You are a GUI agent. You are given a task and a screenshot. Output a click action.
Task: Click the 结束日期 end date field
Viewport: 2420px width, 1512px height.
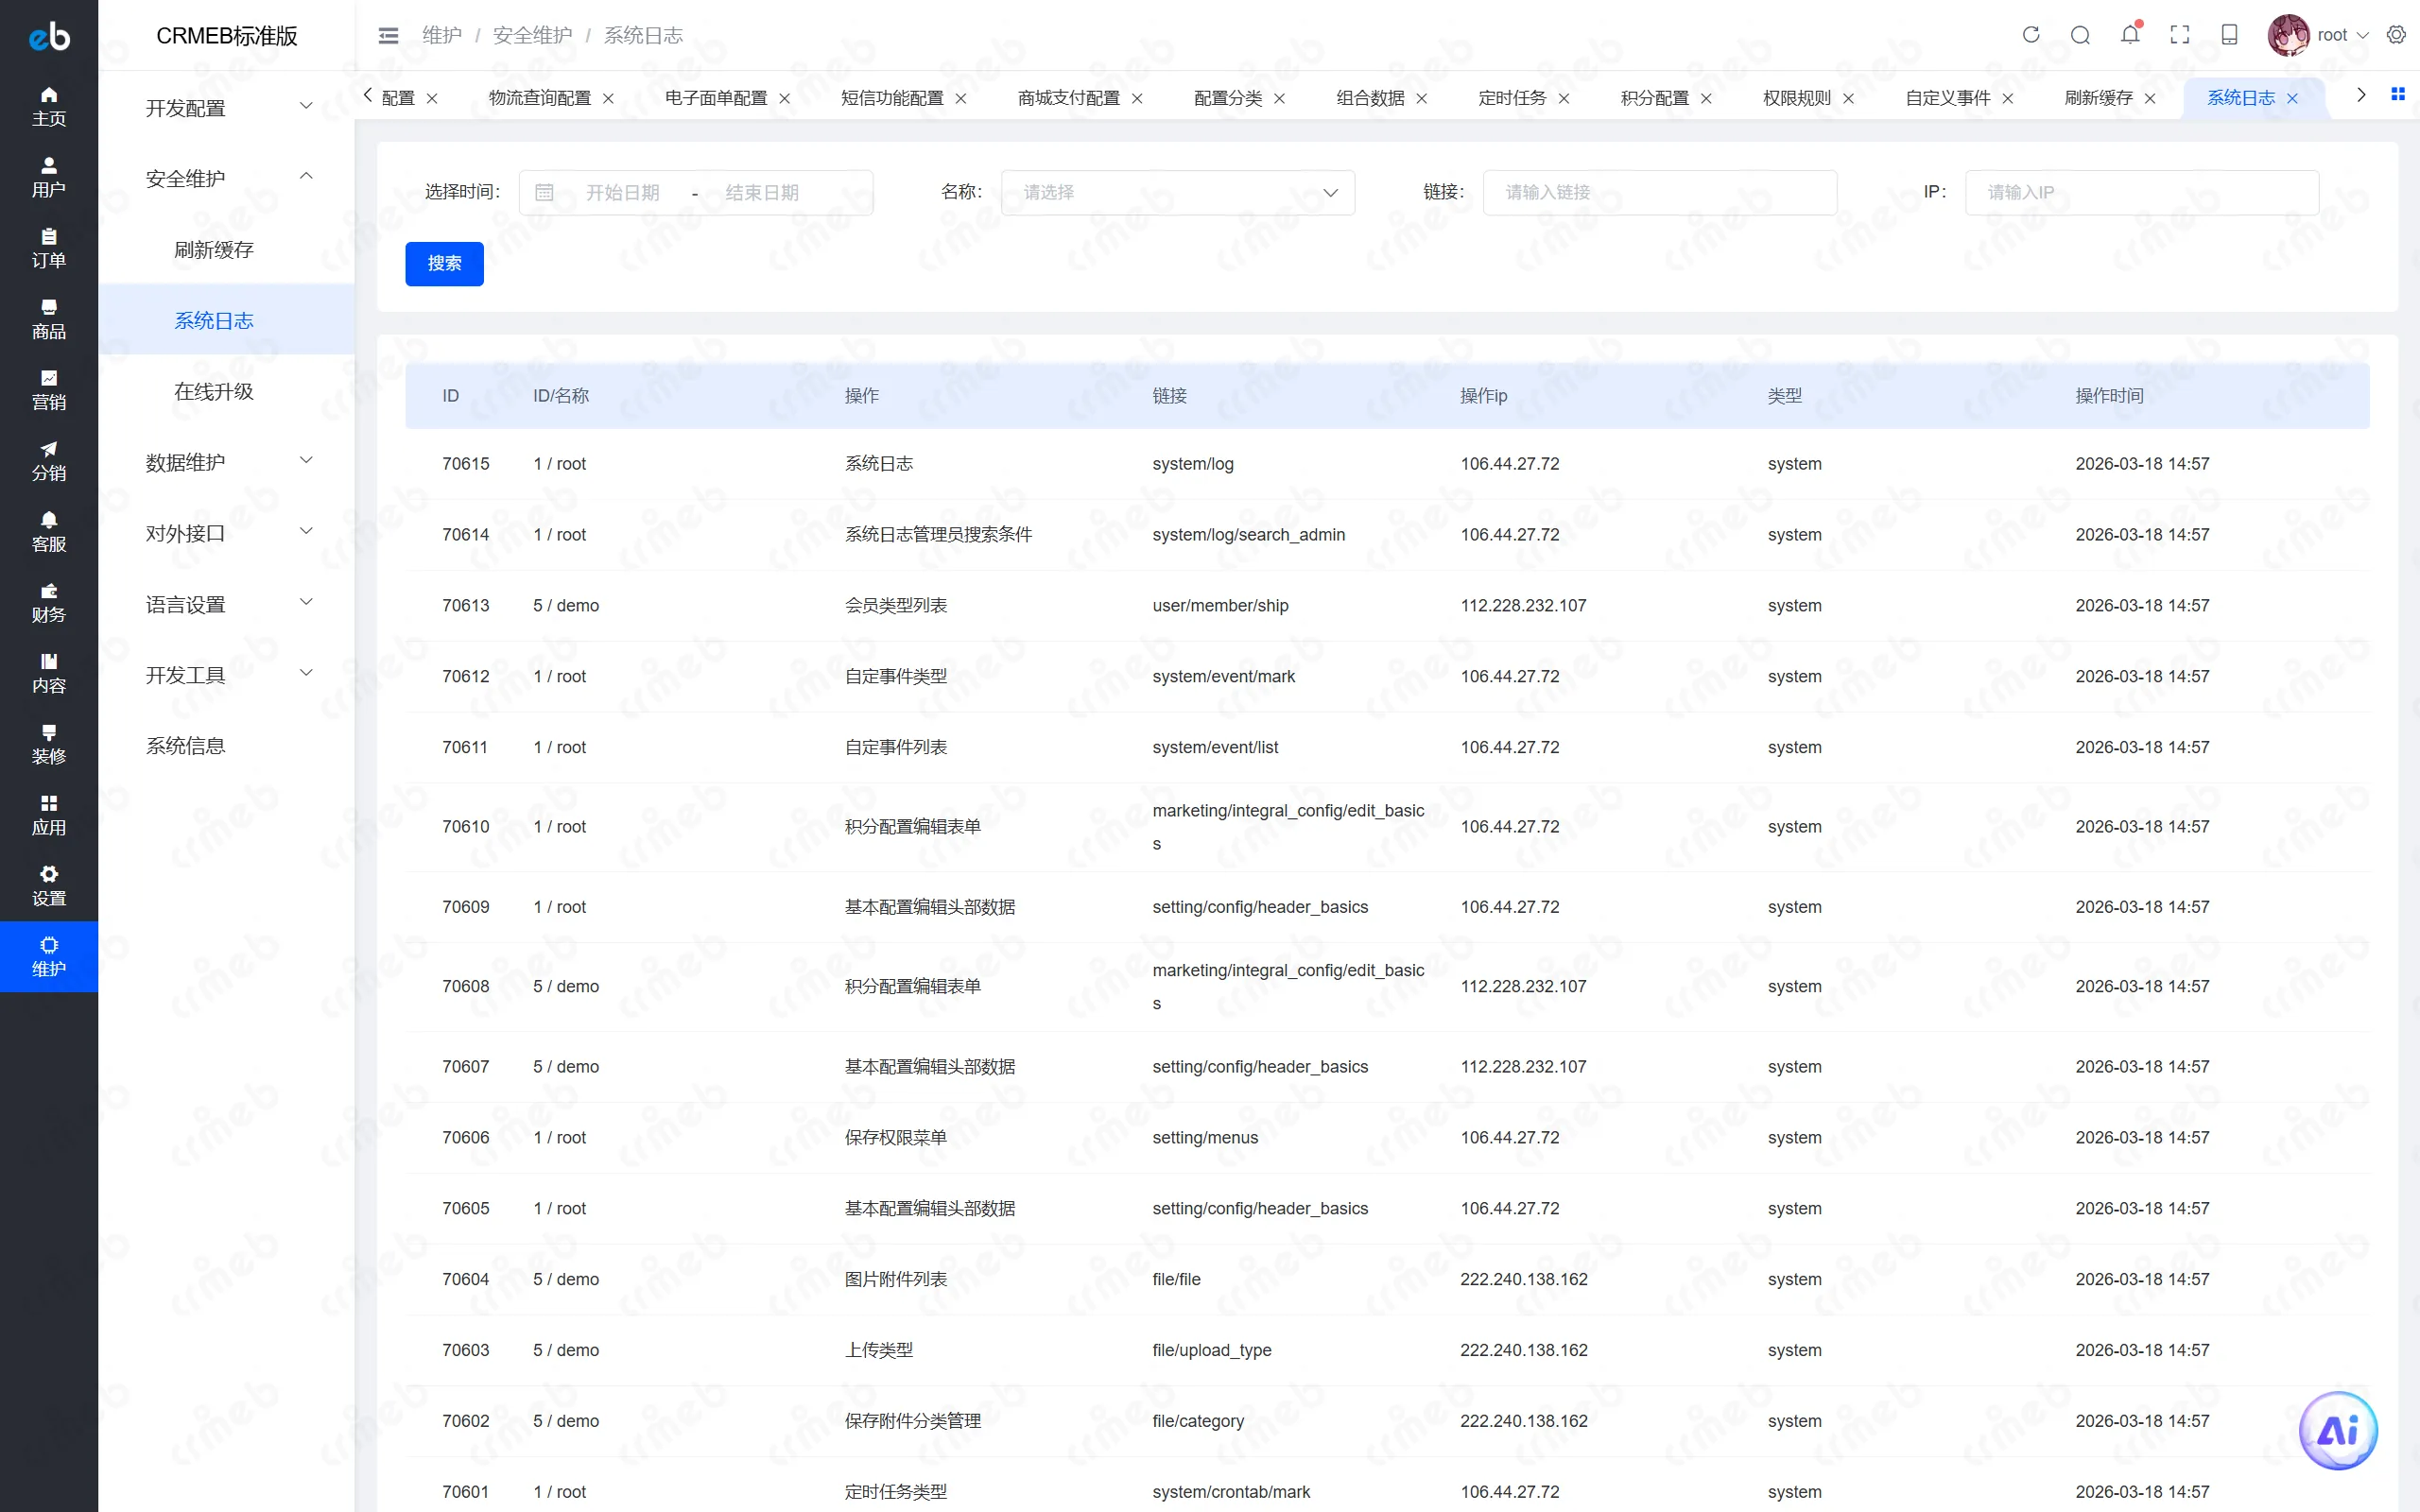click(762, 192)
